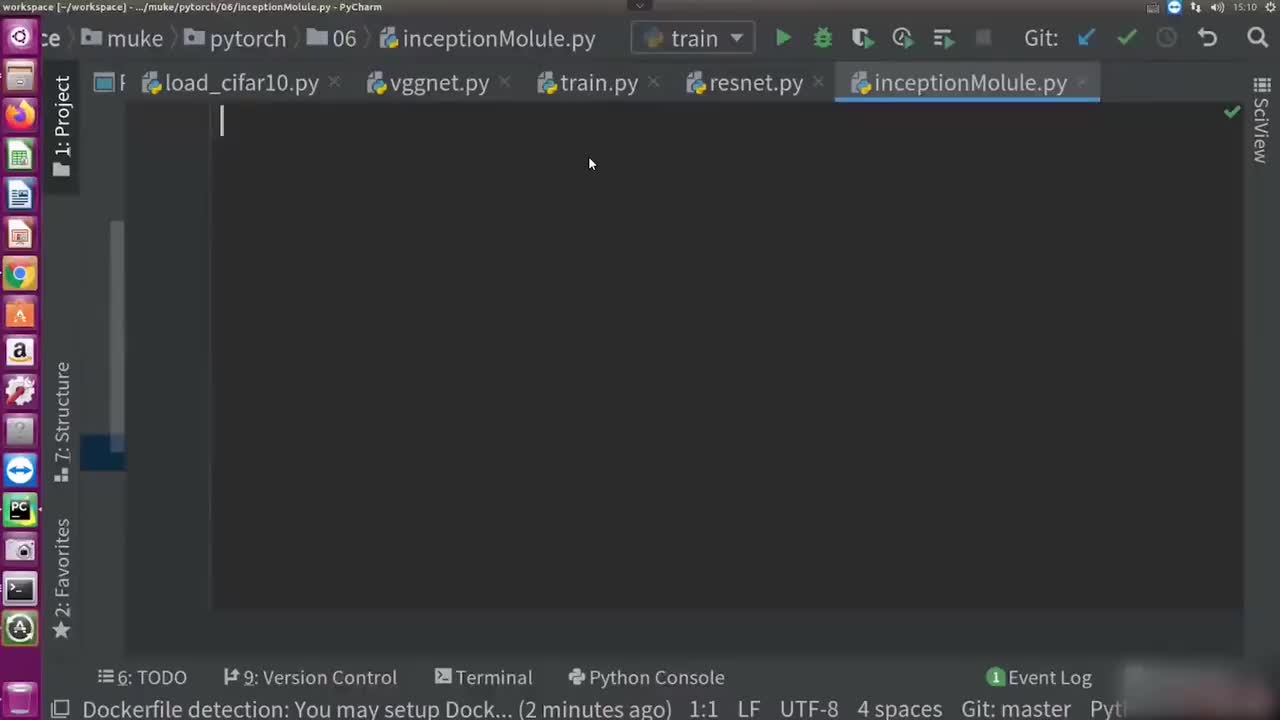This screenshot has width=1280, height=720.
Task: Click the pytorch breadcrumb folder
Action: 235,38
